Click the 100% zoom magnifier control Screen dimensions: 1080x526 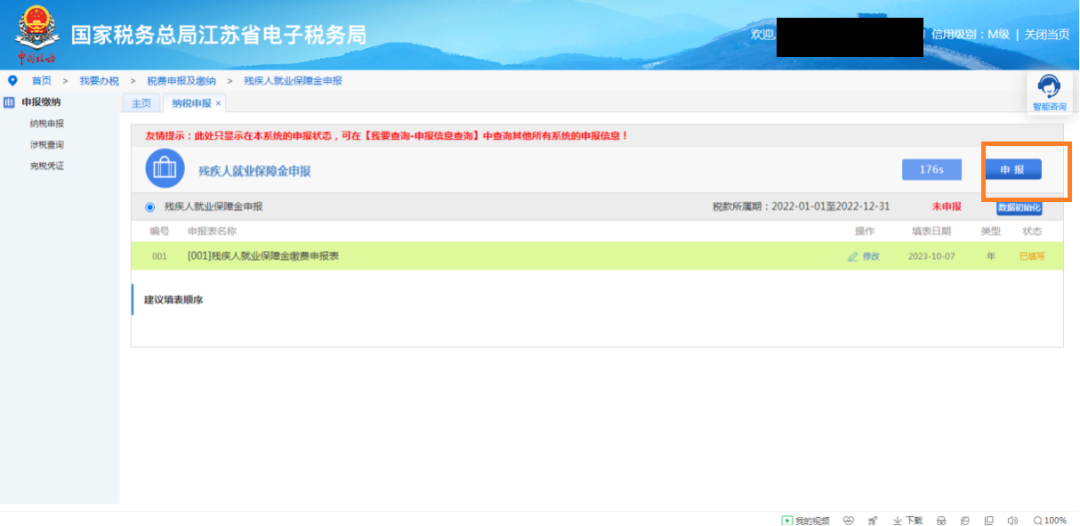pyautogui.click(x=1050, y=520)
